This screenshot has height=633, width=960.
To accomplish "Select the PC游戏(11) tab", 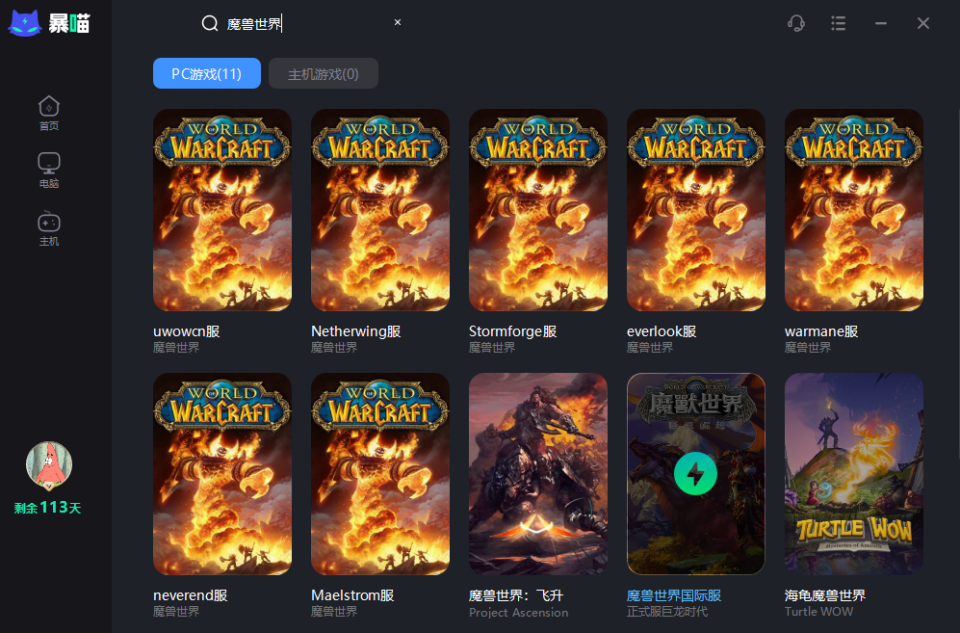I will (x=207, y=73).
